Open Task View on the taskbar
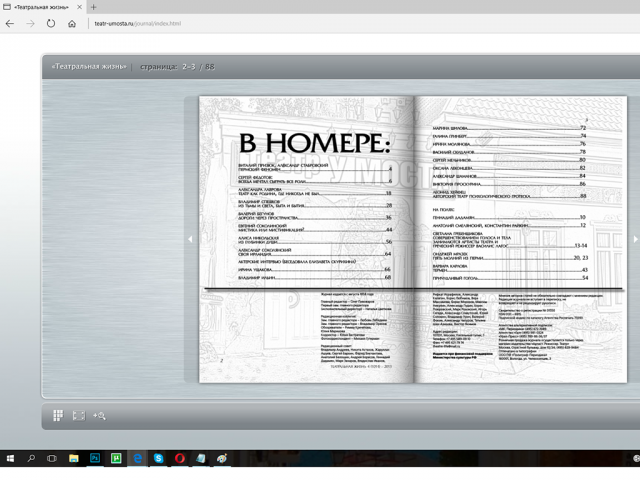This screenshot has width=640, height=480. (x=52, y=458)
